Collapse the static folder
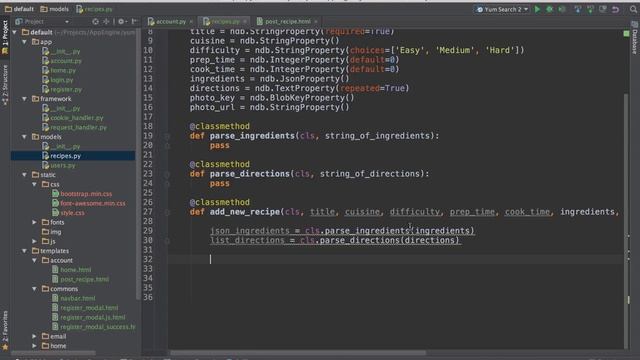This screenshot has width=640, height=360. [24, 175]
